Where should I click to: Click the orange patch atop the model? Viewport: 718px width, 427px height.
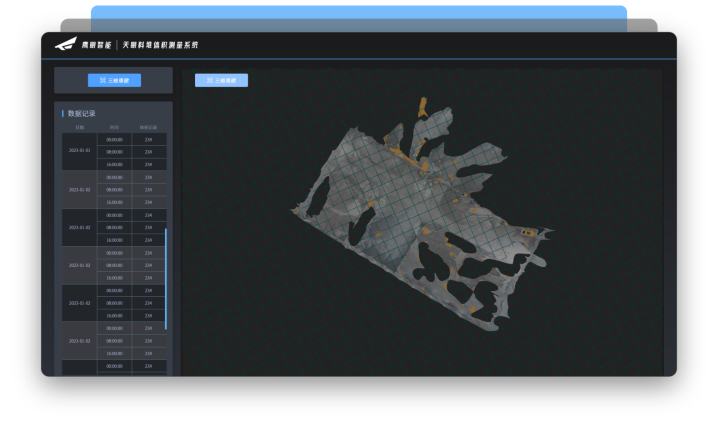pos(422,107)
